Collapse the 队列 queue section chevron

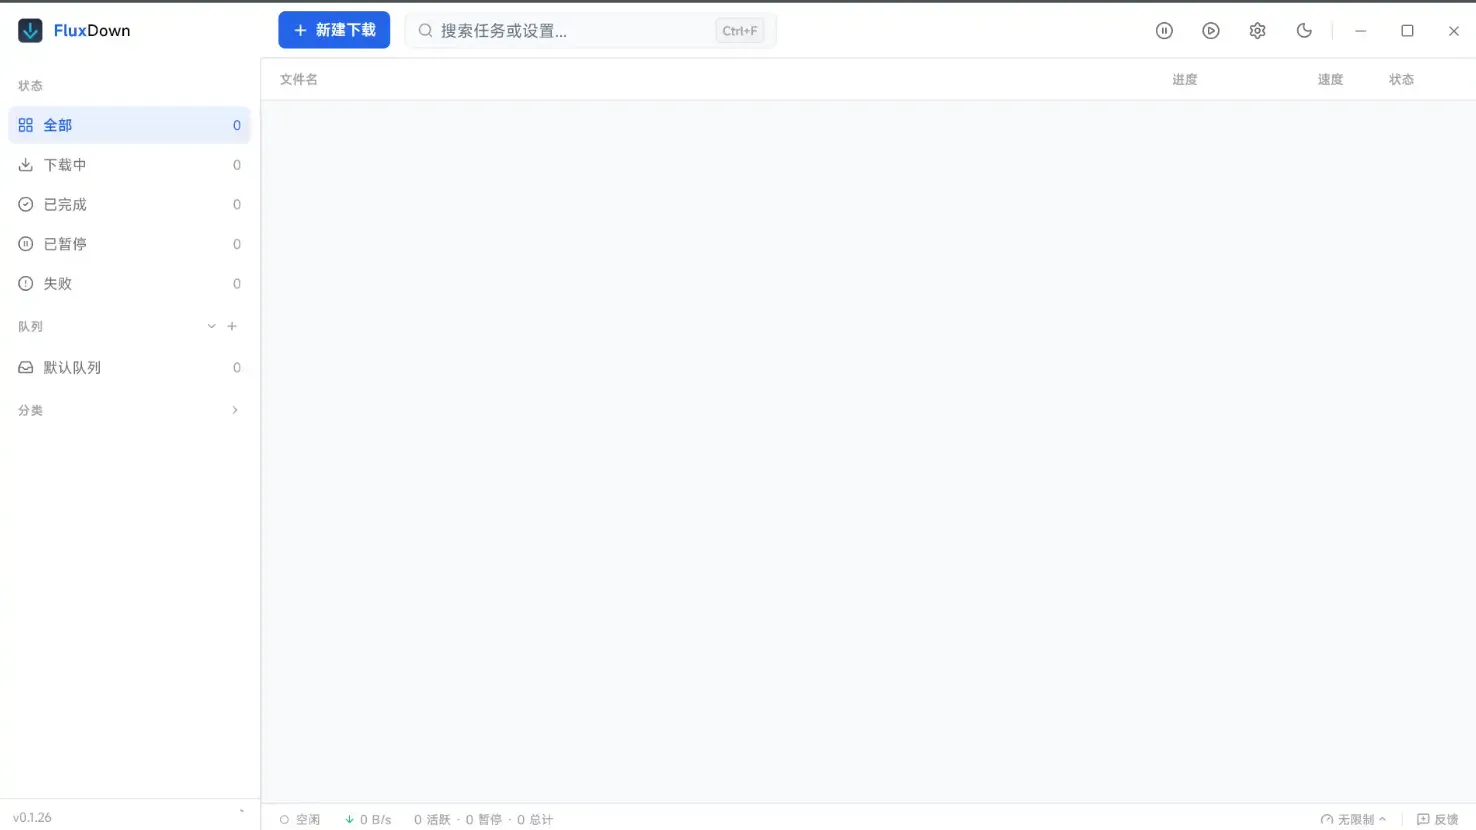(x=211, y=326)
